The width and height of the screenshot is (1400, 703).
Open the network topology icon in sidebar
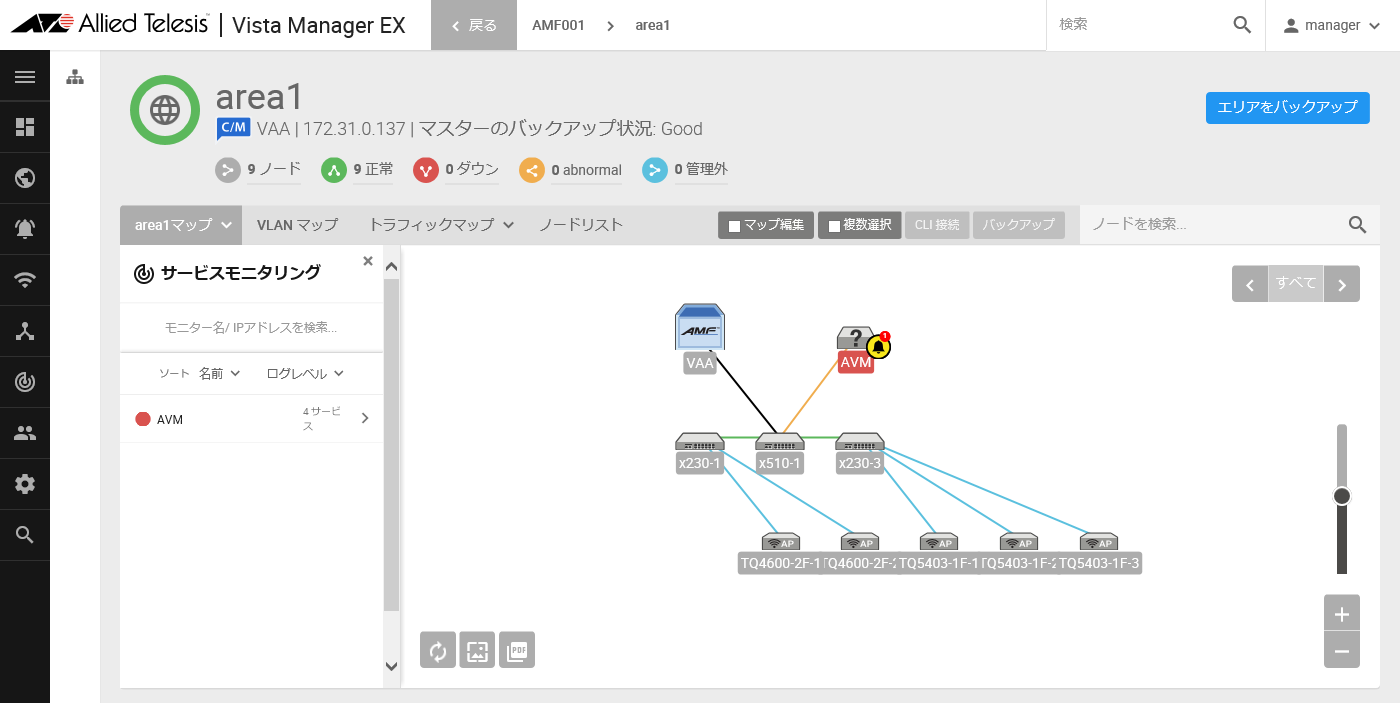[x=25, y=331]
